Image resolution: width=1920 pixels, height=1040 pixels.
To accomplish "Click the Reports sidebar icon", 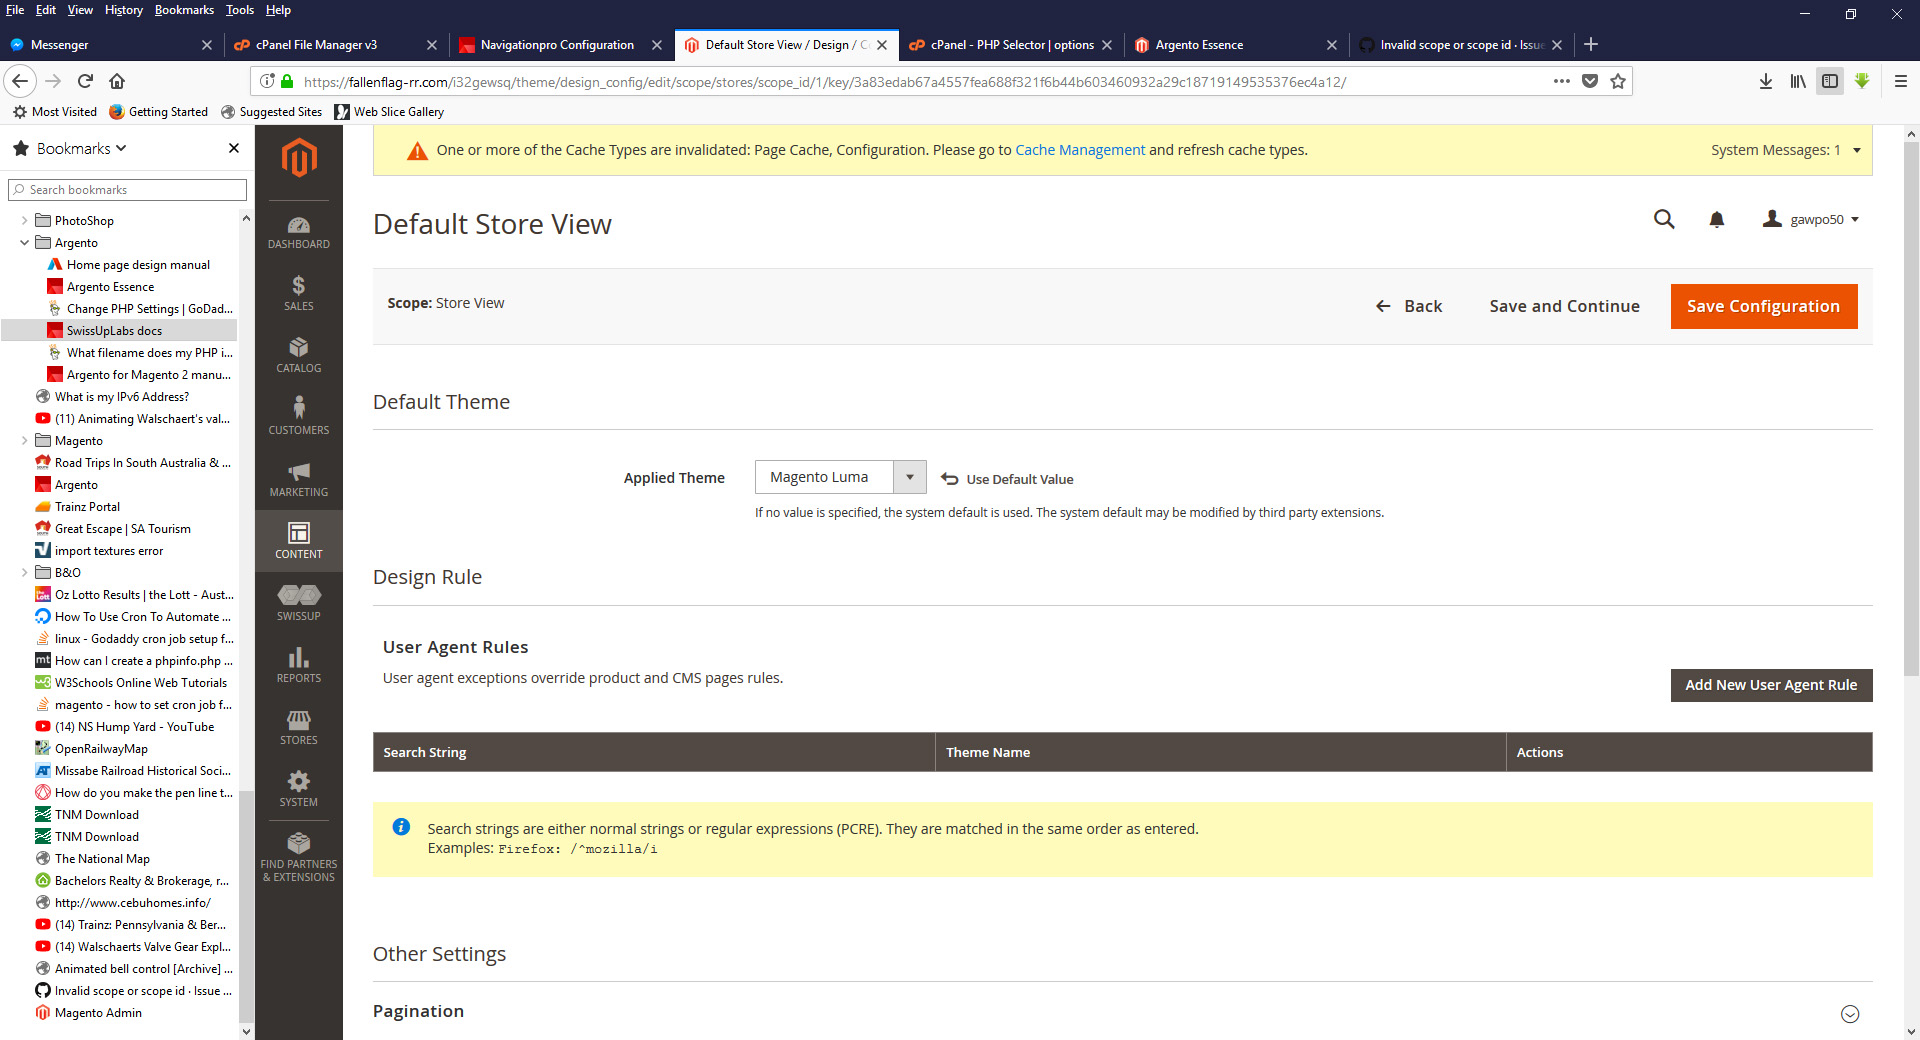I will (x=298, y=665).
